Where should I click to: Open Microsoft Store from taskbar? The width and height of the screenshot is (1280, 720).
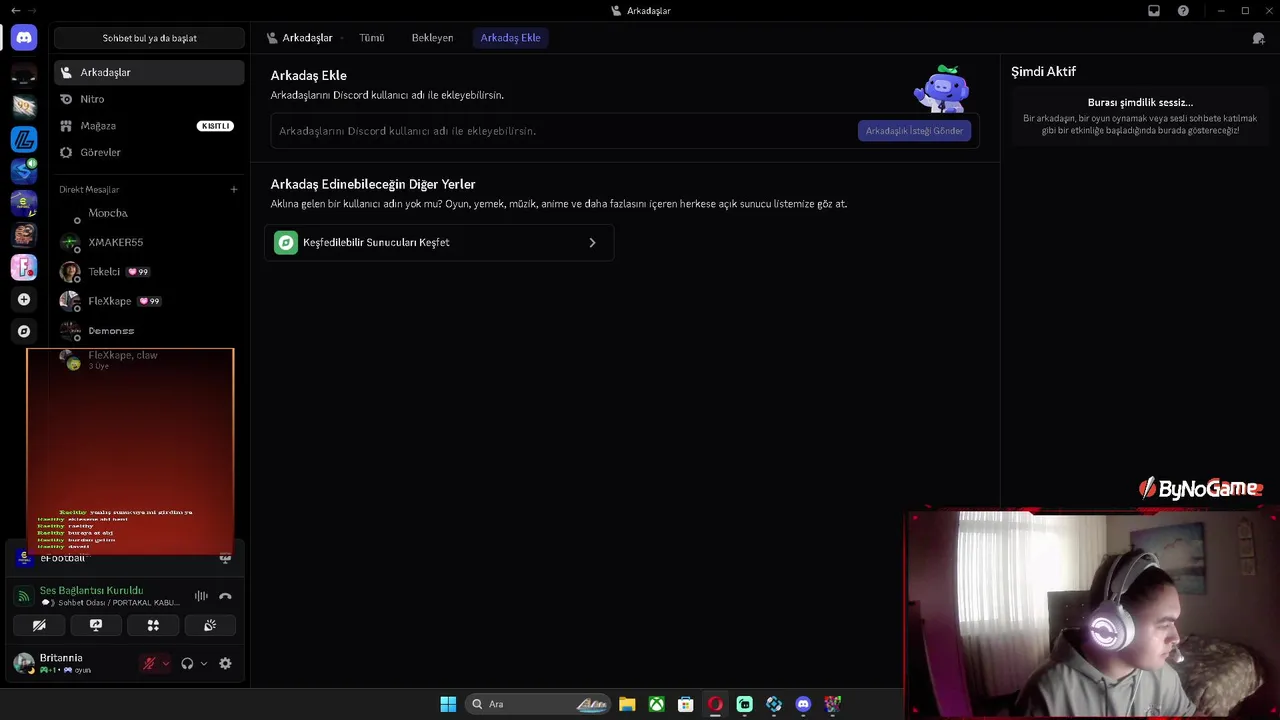click(x=685, y=704)
